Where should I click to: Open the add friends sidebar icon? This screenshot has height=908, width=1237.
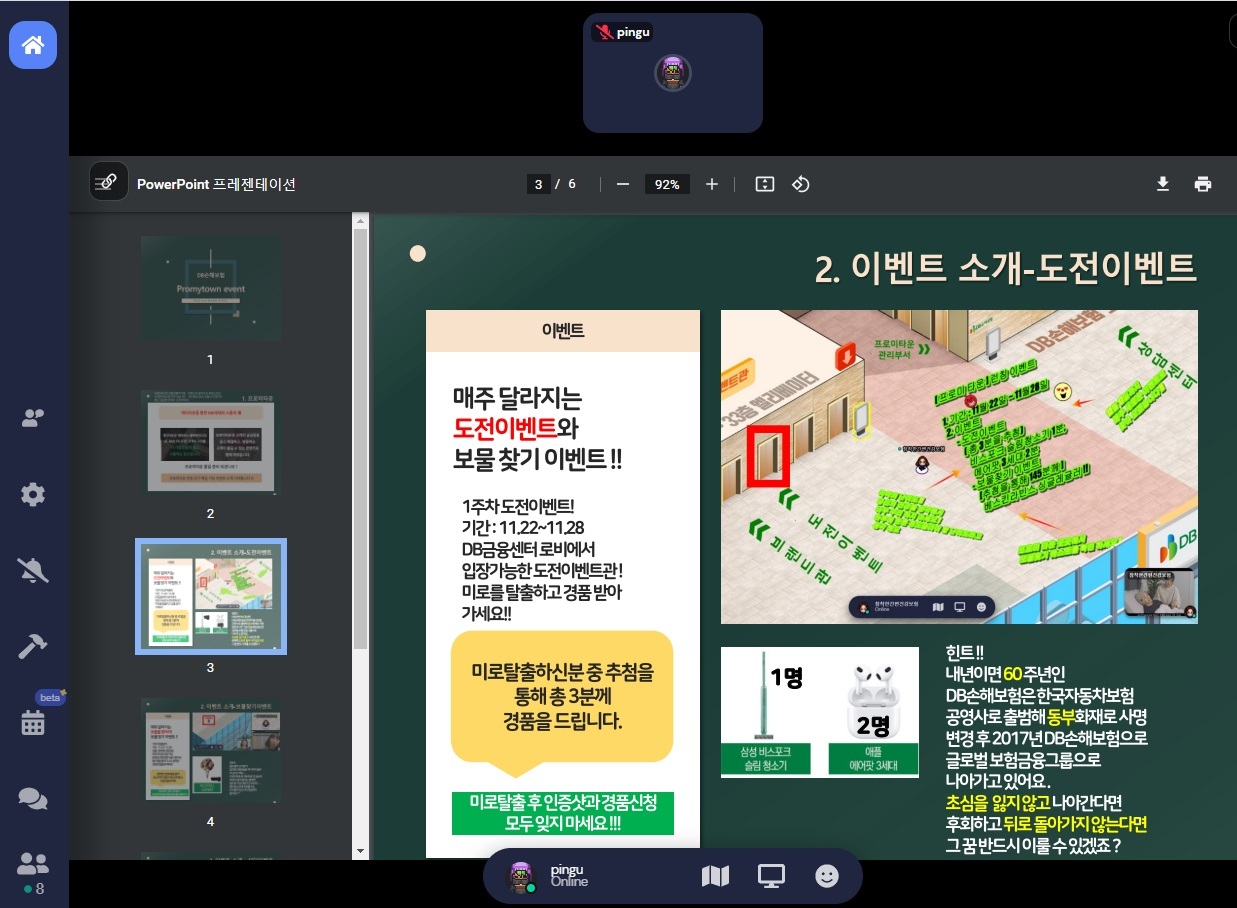tap(33, 418)
